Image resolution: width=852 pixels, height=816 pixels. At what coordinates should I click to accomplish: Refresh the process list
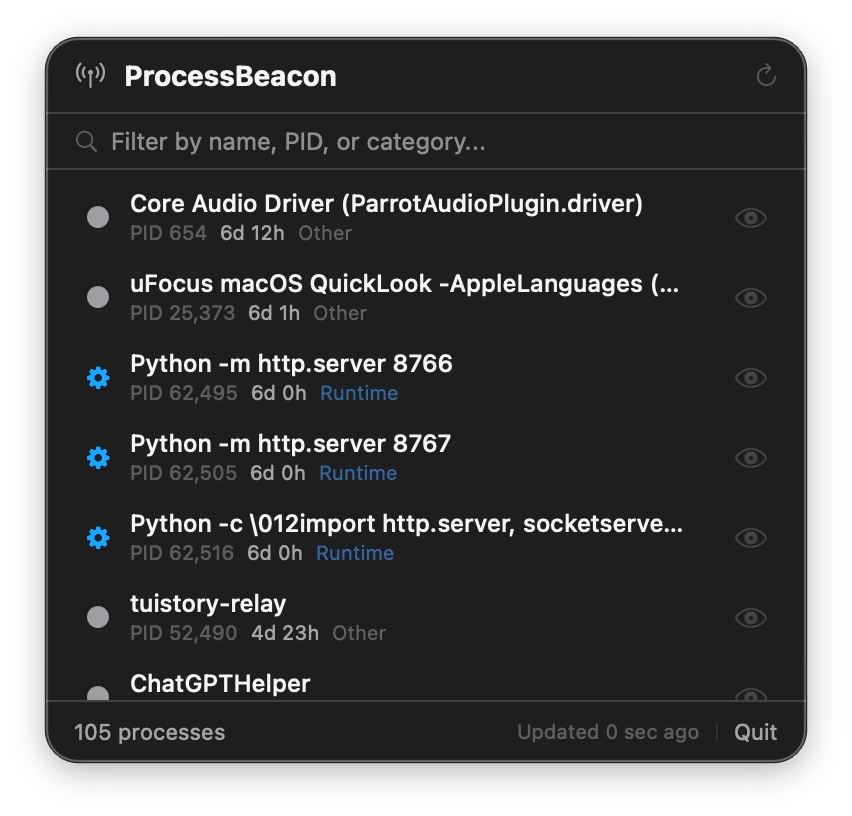coord(766,75)
